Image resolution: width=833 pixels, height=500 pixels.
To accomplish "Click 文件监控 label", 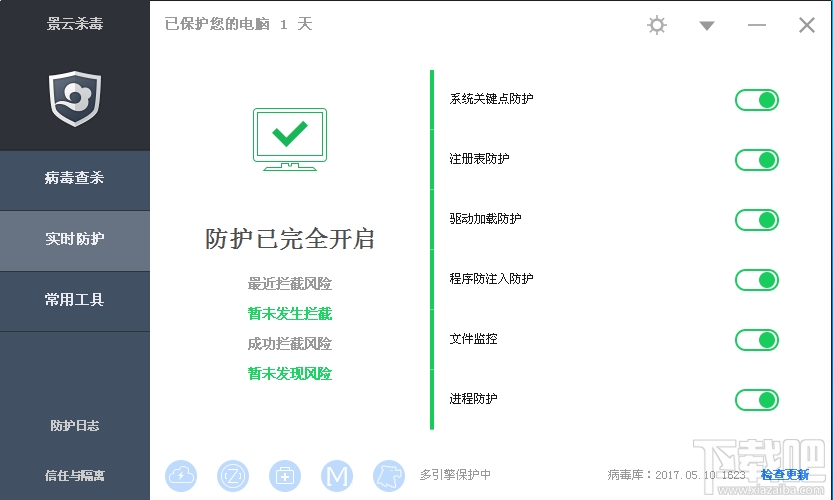I will [473, 339].
